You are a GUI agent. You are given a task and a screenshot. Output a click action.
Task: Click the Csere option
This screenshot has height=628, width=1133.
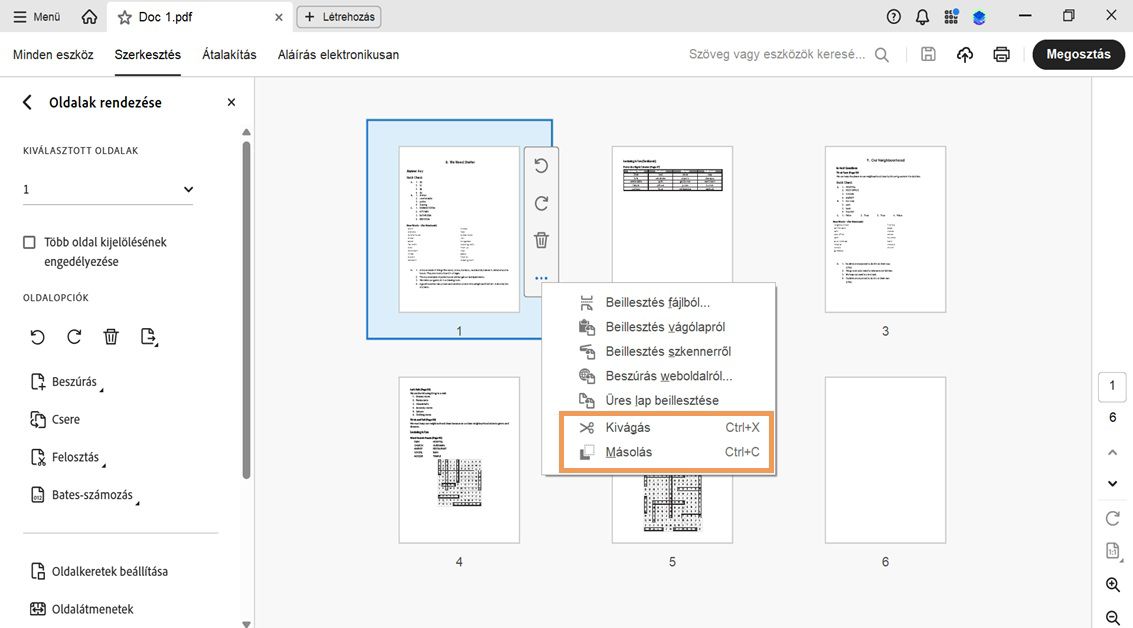point(55,419)
